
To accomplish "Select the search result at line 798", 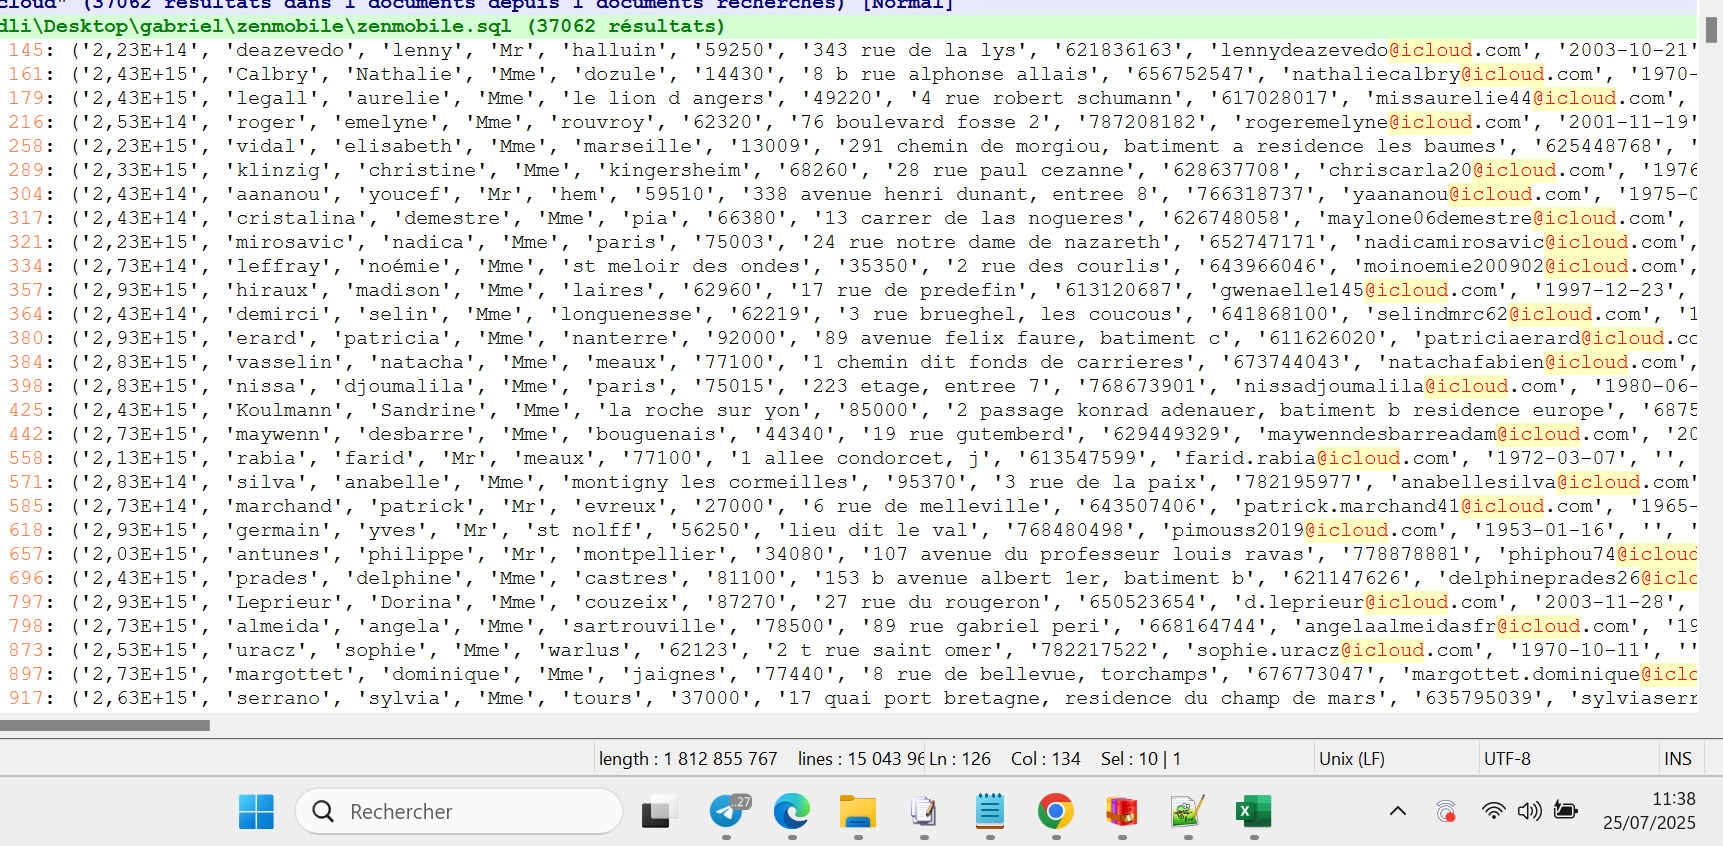I will click(849, 626).
